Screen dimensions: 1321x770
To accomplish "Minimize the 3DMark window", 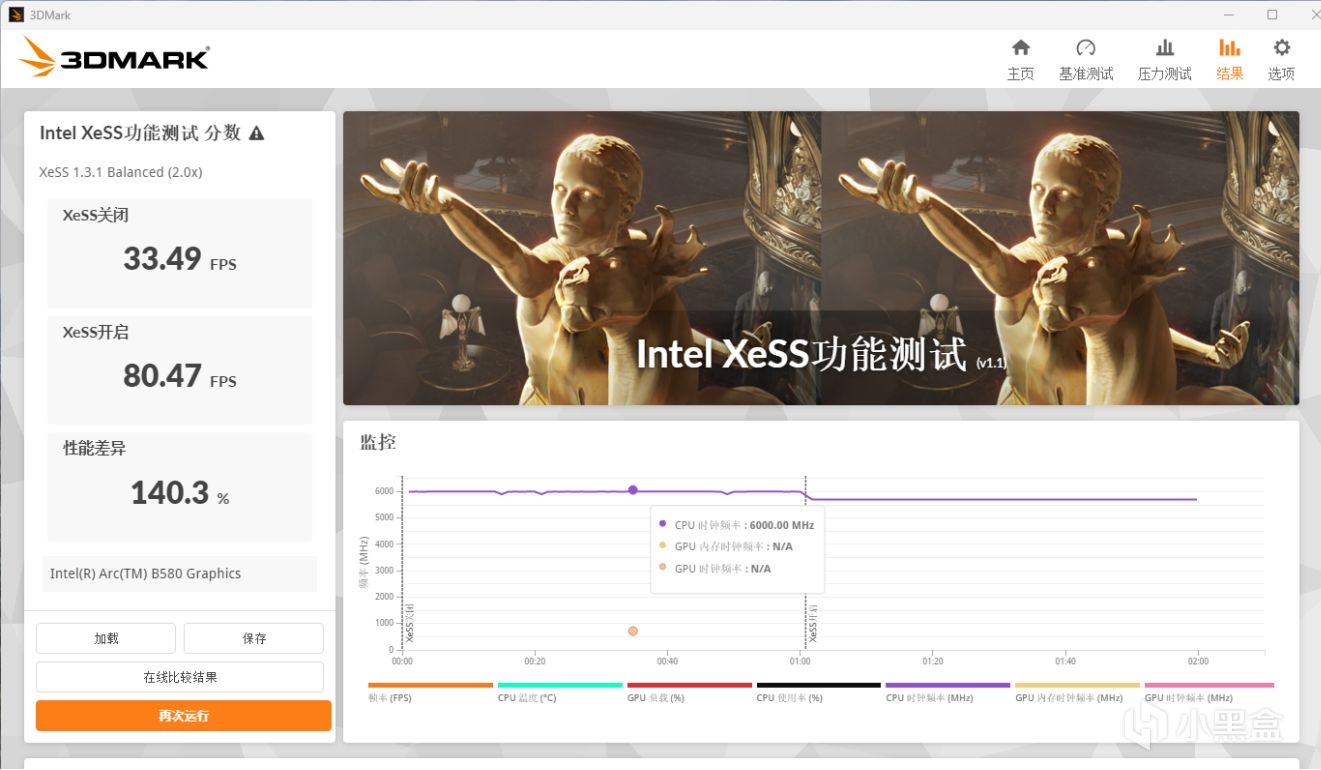I will tap(1229, 15).
